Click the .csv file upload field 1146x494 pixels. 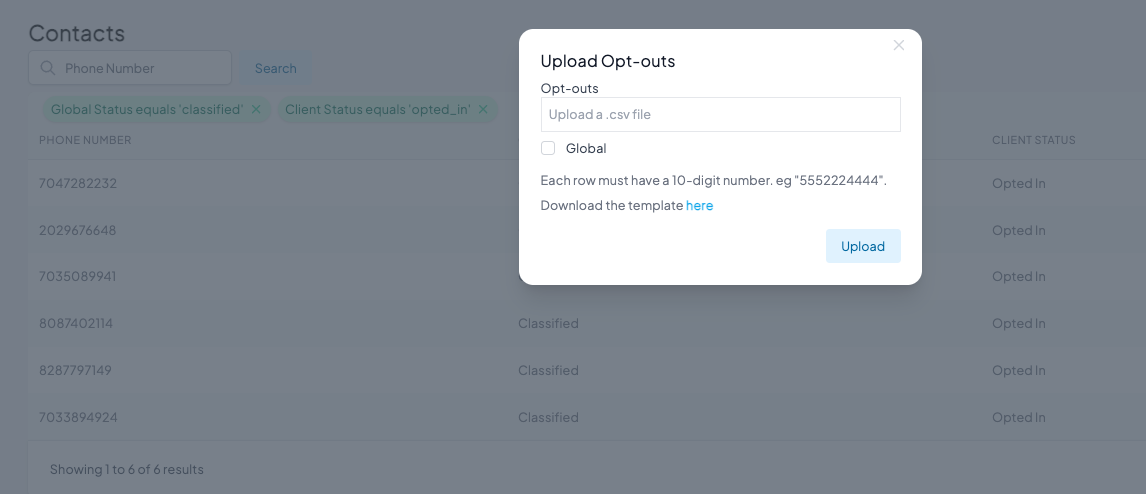click(x=720, y=114)
